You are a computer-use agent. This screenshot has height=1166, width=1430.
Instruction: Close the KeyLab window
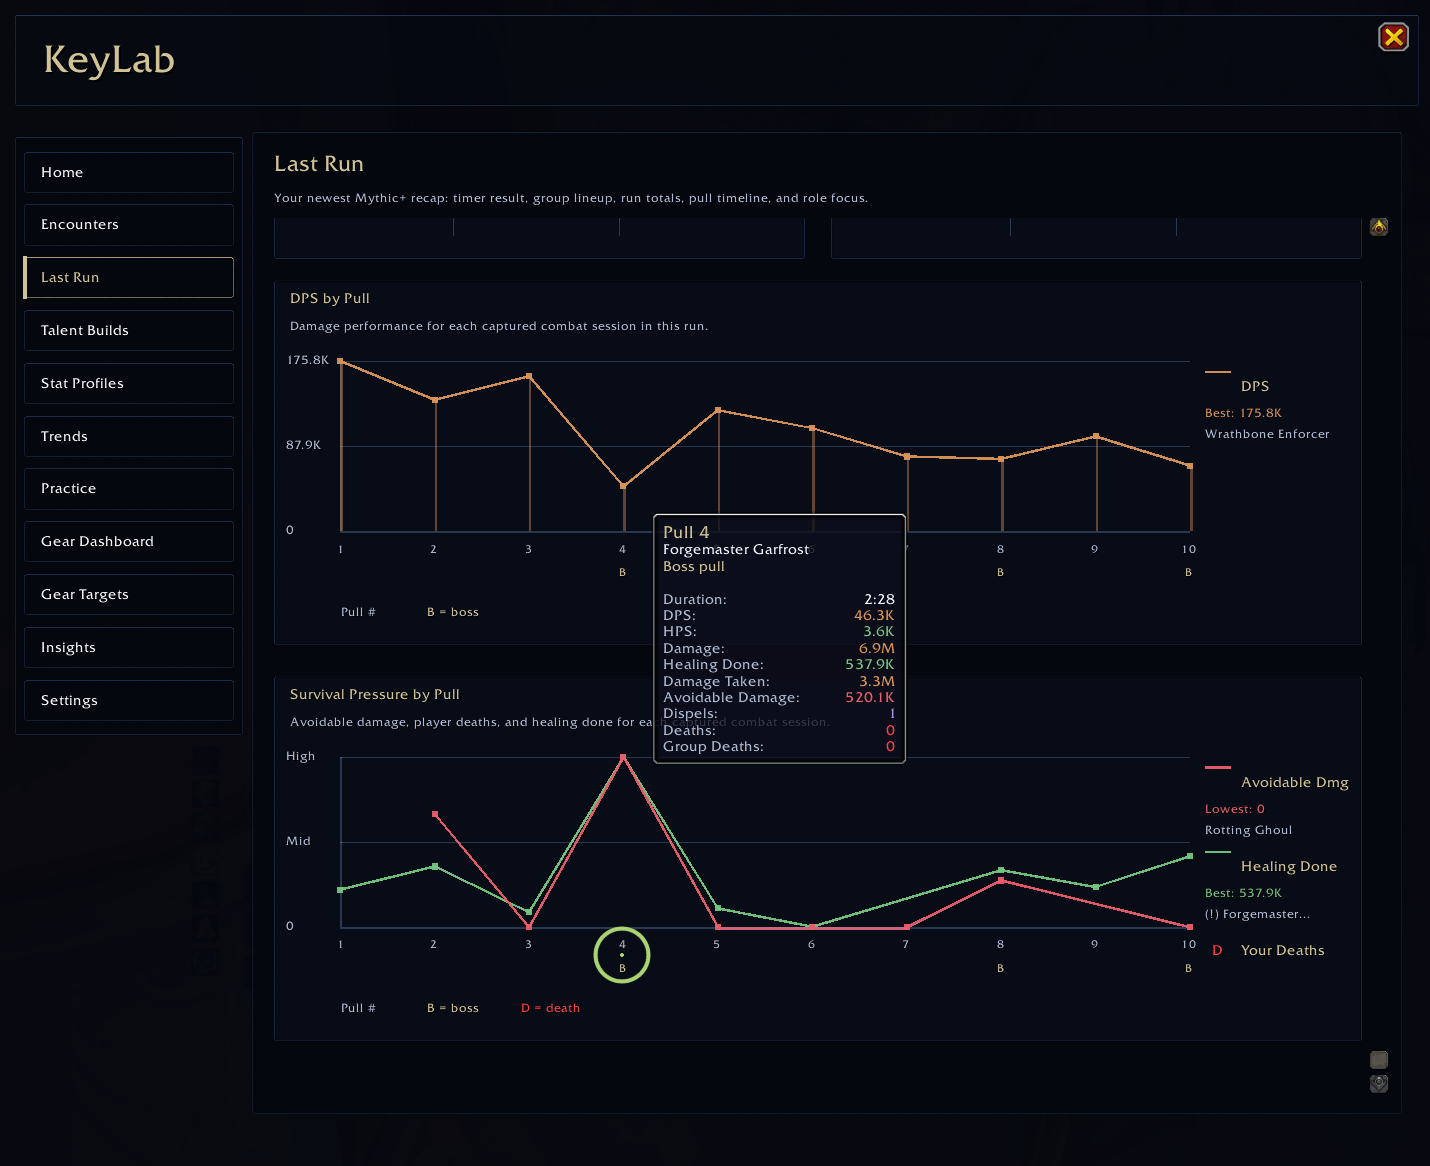1393,37
